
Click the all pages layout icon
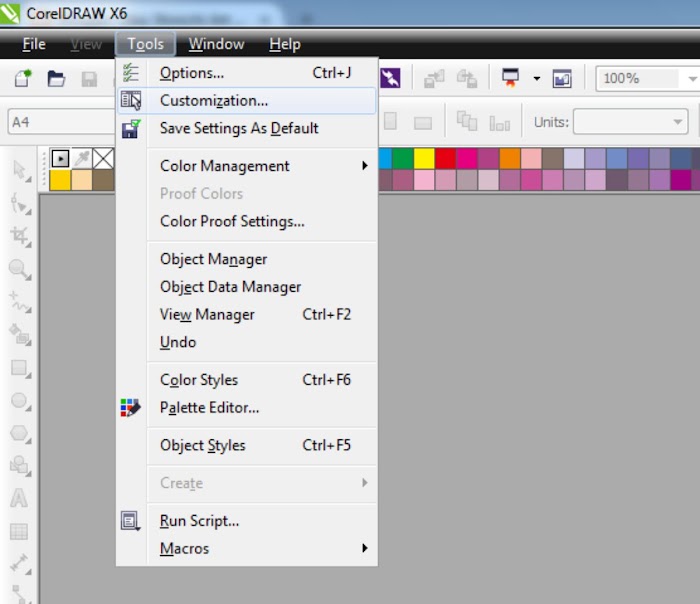[467, 121]
